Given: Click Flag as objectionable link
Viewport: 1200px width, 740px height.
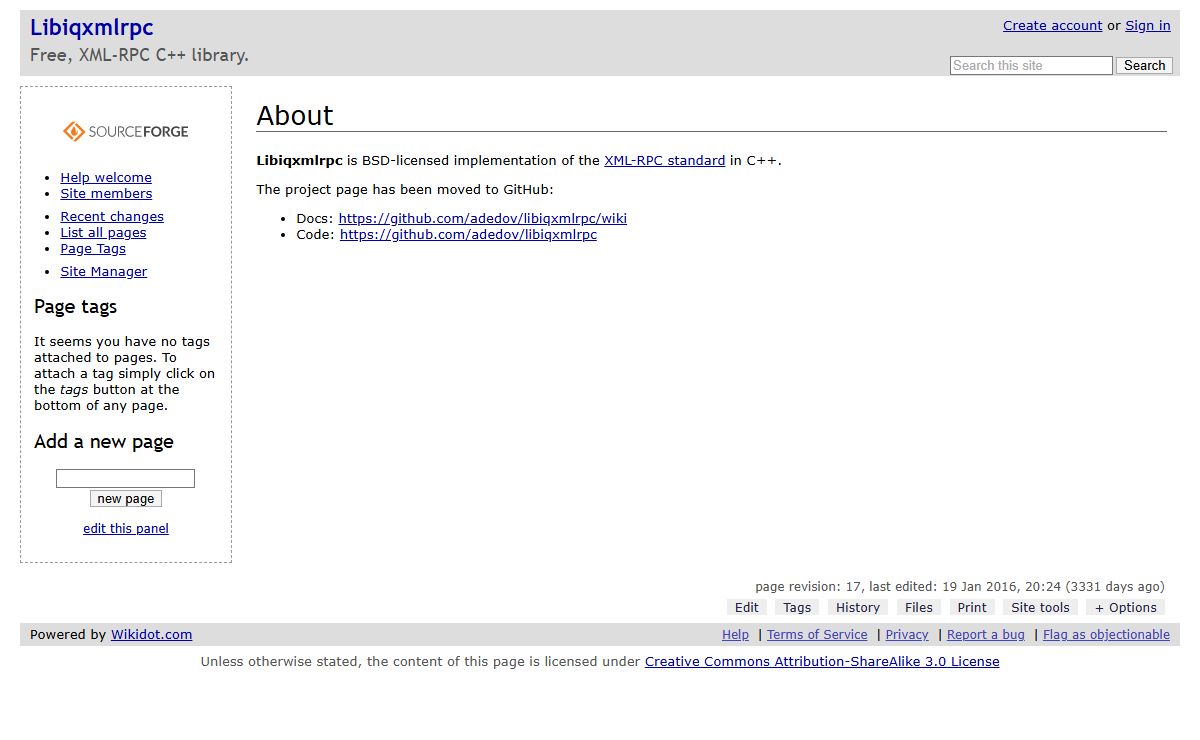Looking at the screenshot, I should tap(1106, 635).
